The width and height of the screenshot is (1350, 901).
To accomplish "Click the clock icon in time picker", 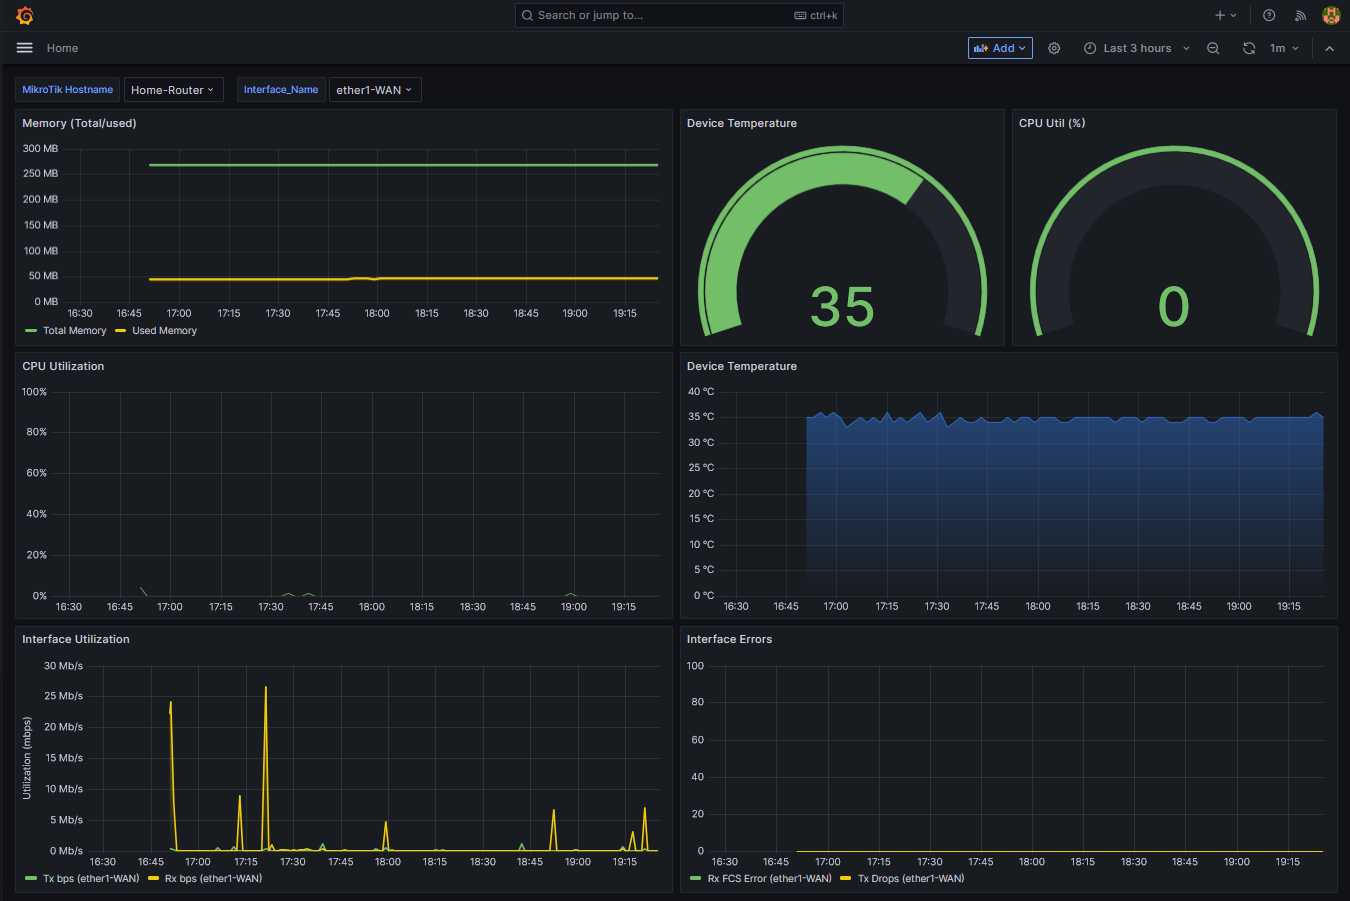I will (1090, 48).
